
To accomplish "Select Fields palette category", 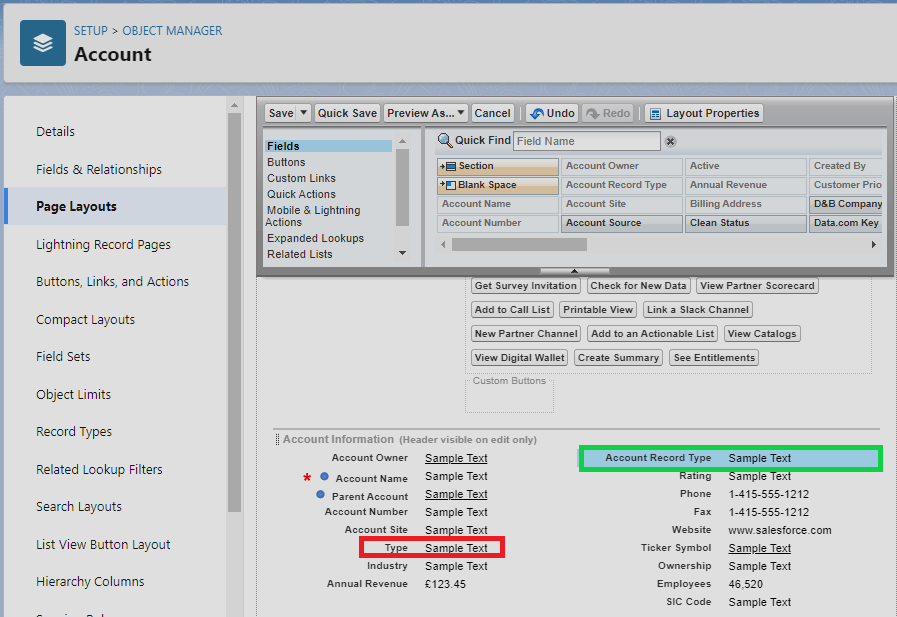I will [328, 146].
